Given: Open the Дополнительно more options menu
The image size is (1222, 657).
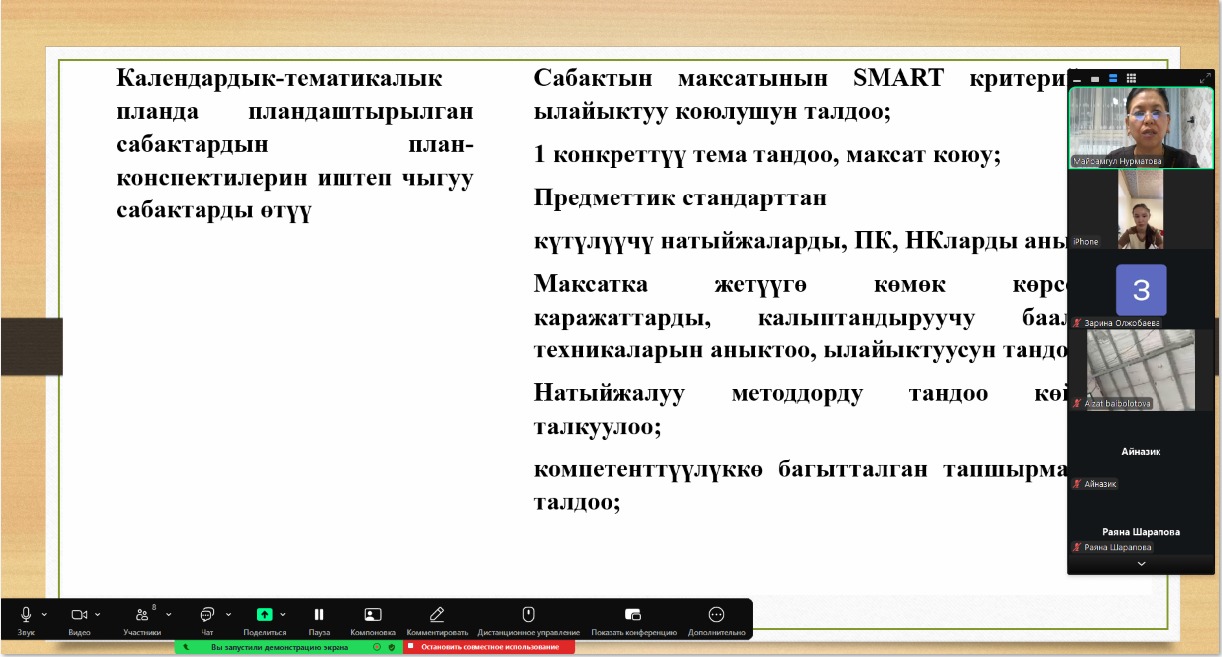Looking at the screenshot, I should (x=716, y=615).
